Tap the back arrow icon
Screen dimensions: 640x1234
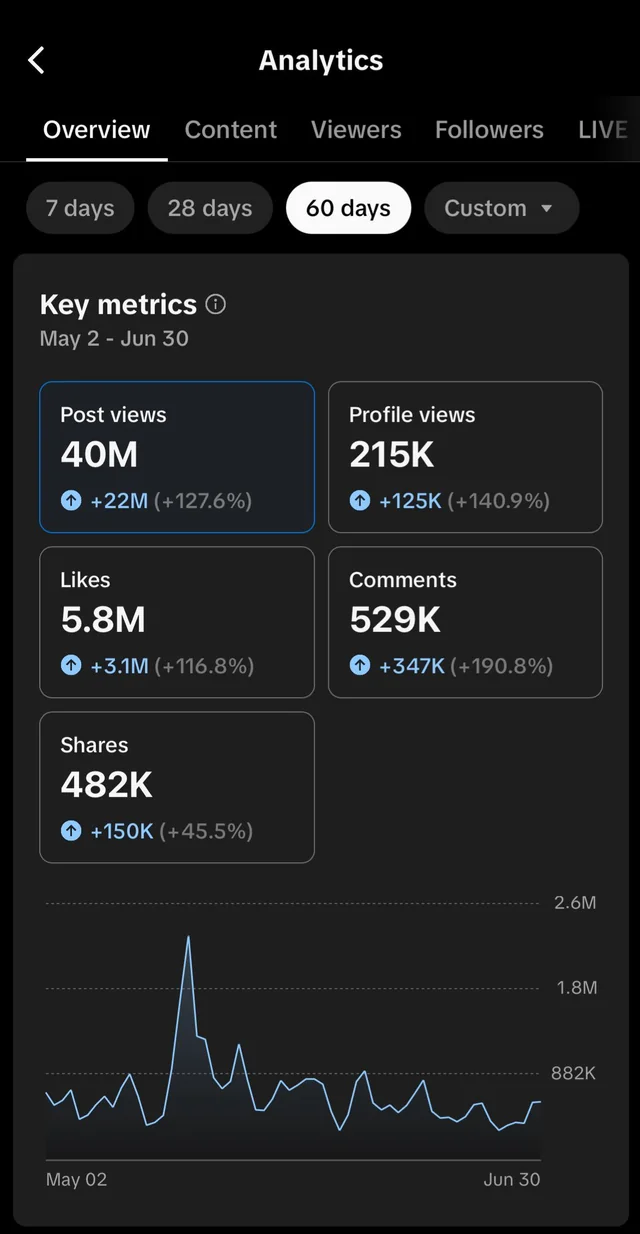(x=36, y=60)
